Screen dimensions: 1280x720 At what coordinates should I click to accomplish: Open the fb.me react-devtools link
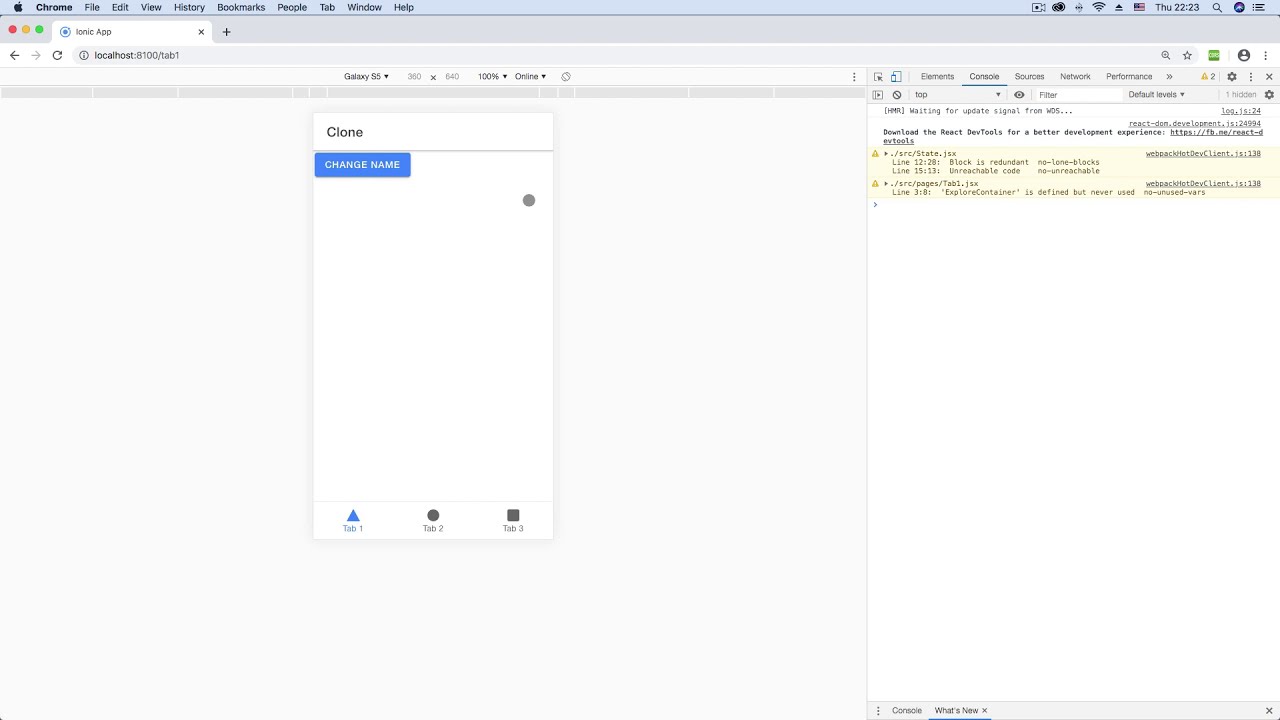click(x=1216, y=132)
